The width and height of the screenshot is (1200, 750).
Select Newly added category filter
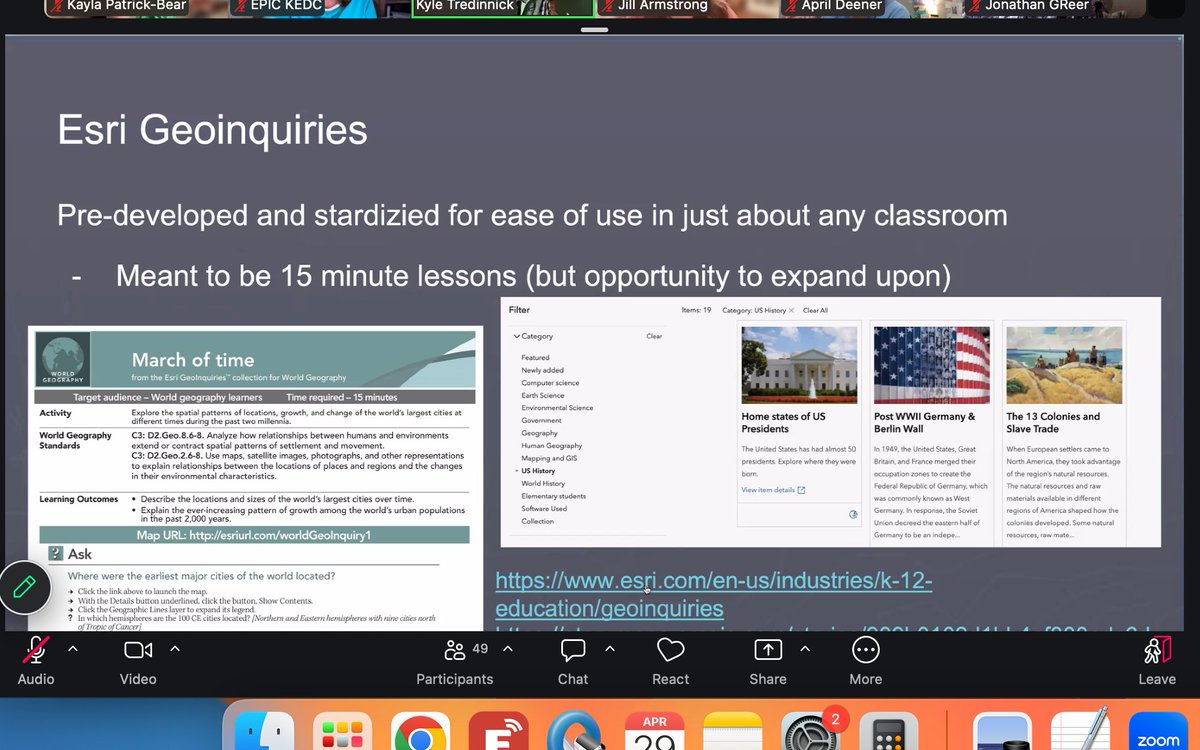click(542, 370)
